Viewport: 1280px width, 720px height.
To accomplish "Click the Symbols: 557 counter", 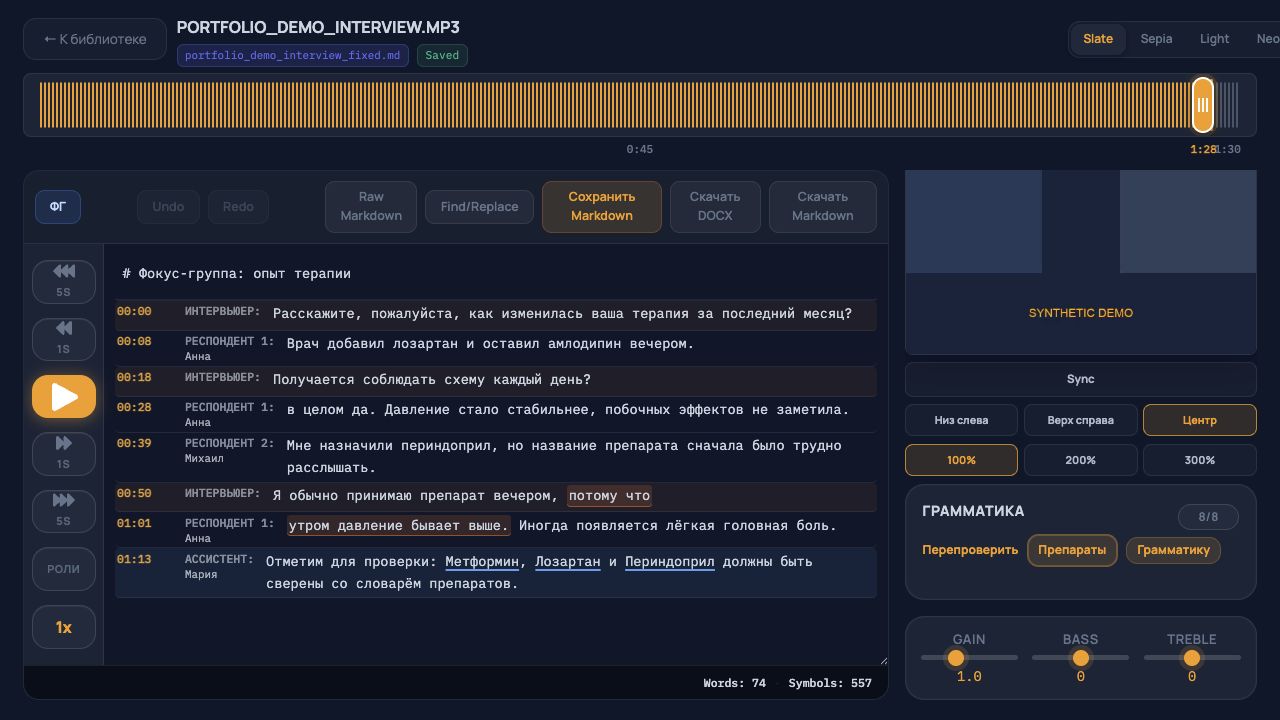I will click(x=830, y=684).
